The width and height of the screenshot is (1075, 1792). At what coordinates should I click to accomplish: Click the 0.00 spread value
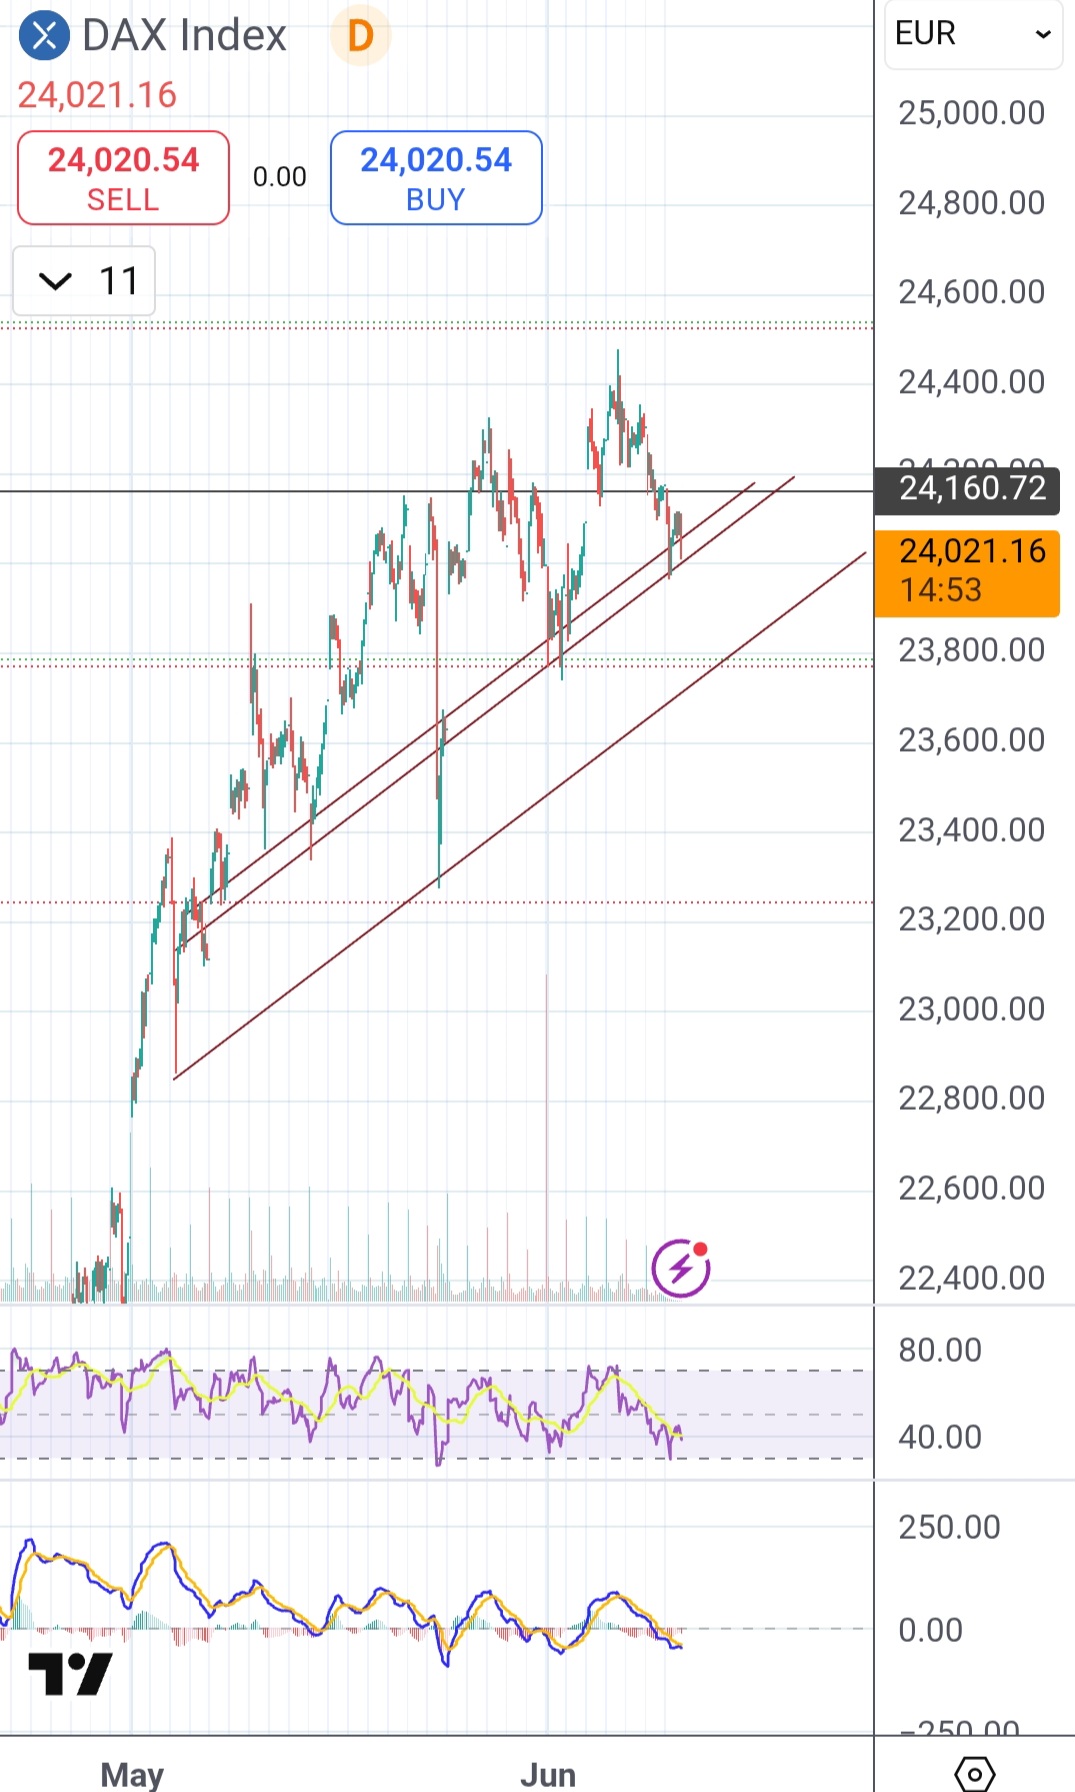pos(280,177)
